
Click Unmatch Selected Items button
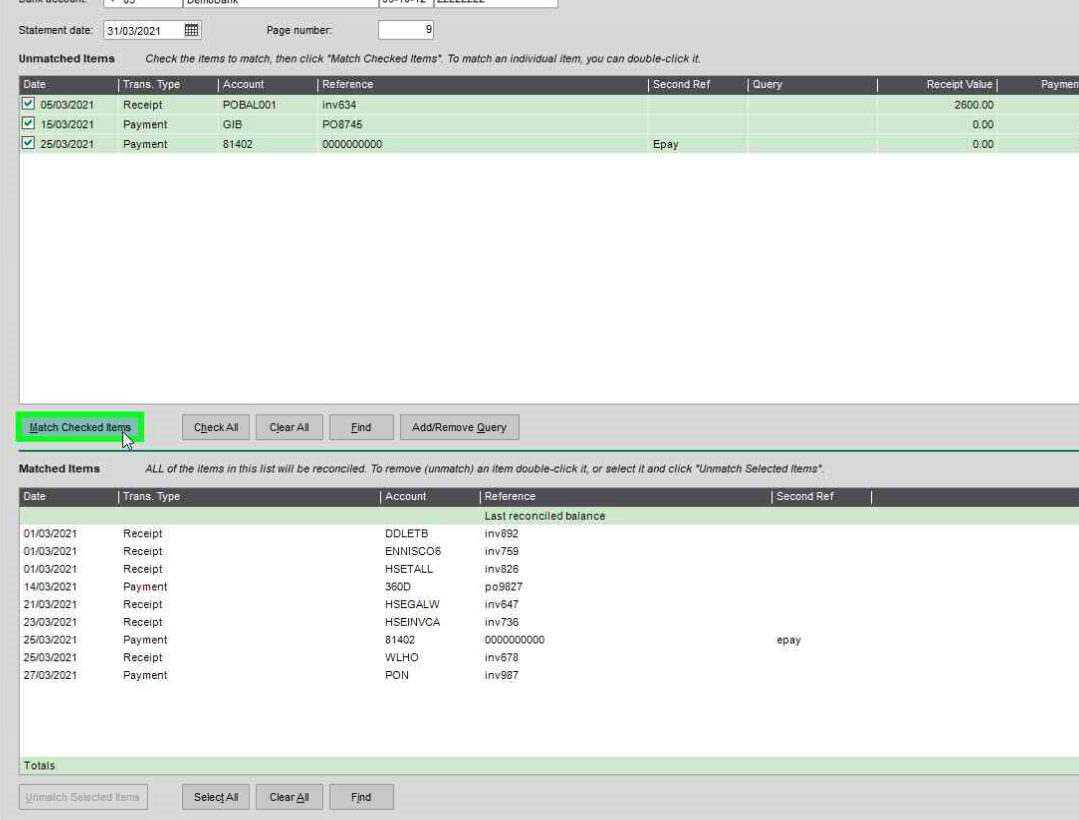click(x=83, y=797)
